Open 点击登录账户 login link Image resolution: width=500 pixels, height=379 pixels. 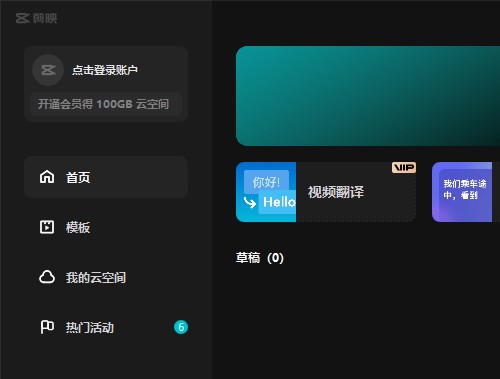click(x=105, y=70)
